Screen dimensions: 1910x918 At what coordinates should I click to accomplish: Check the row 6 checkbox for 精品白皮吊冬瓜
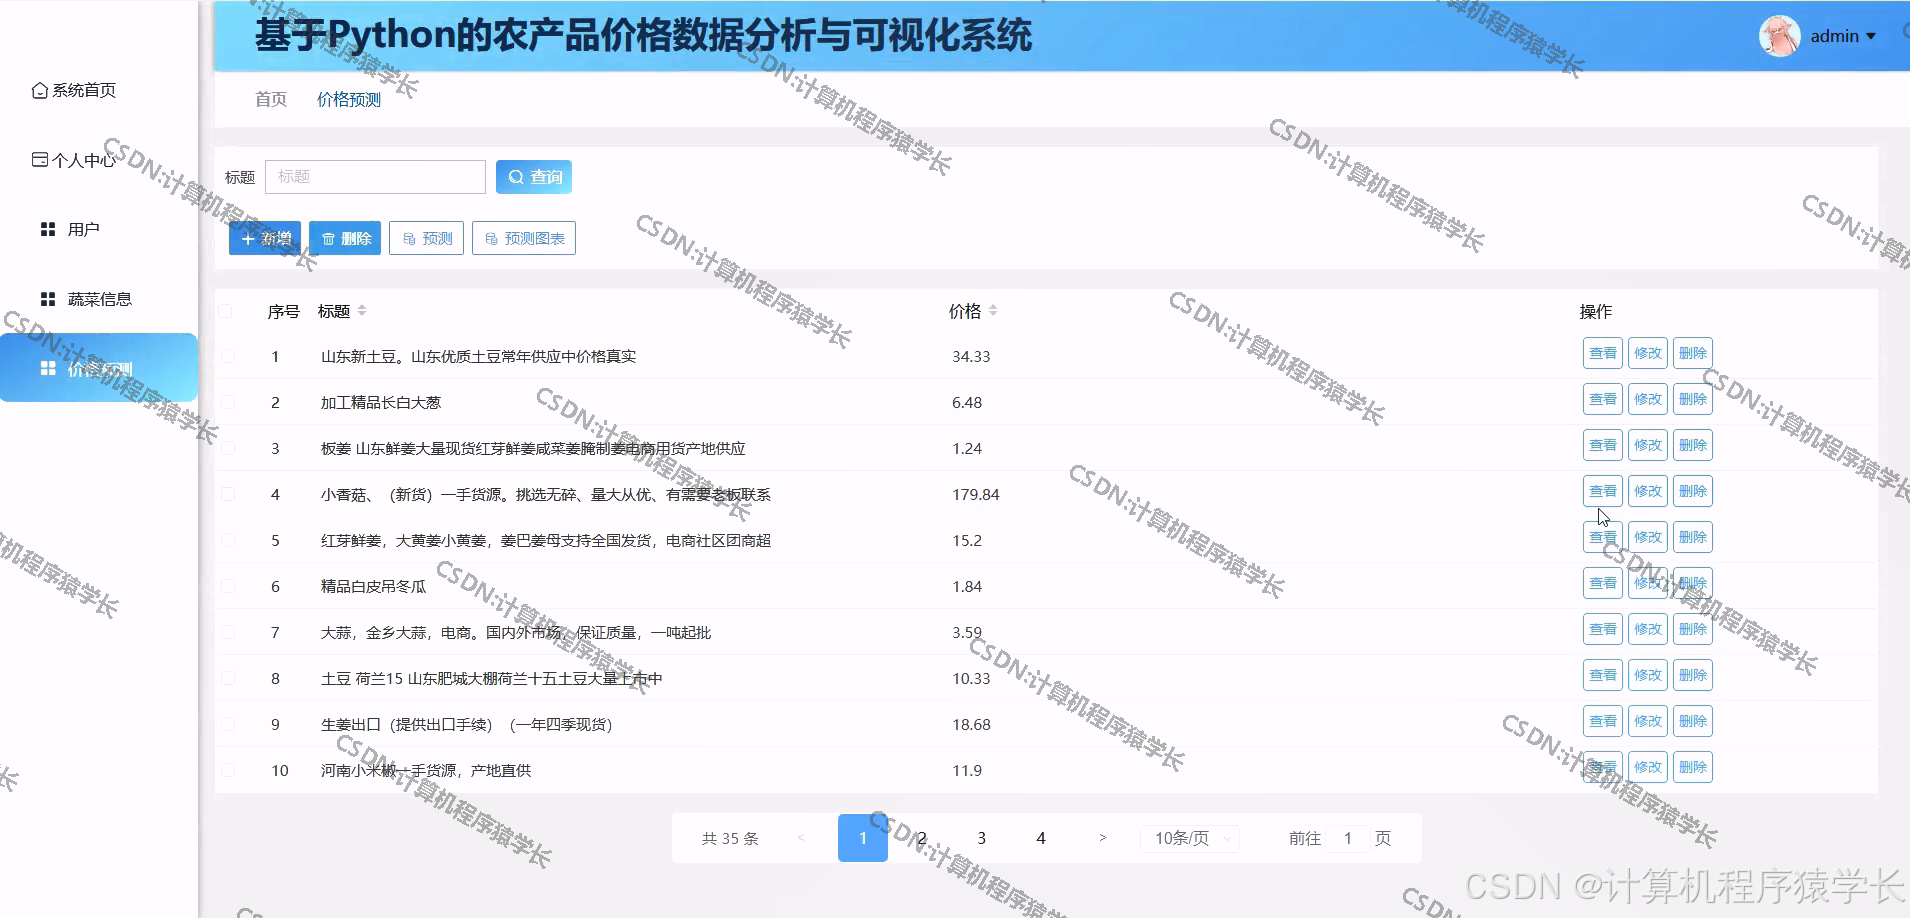pos(228,586)
